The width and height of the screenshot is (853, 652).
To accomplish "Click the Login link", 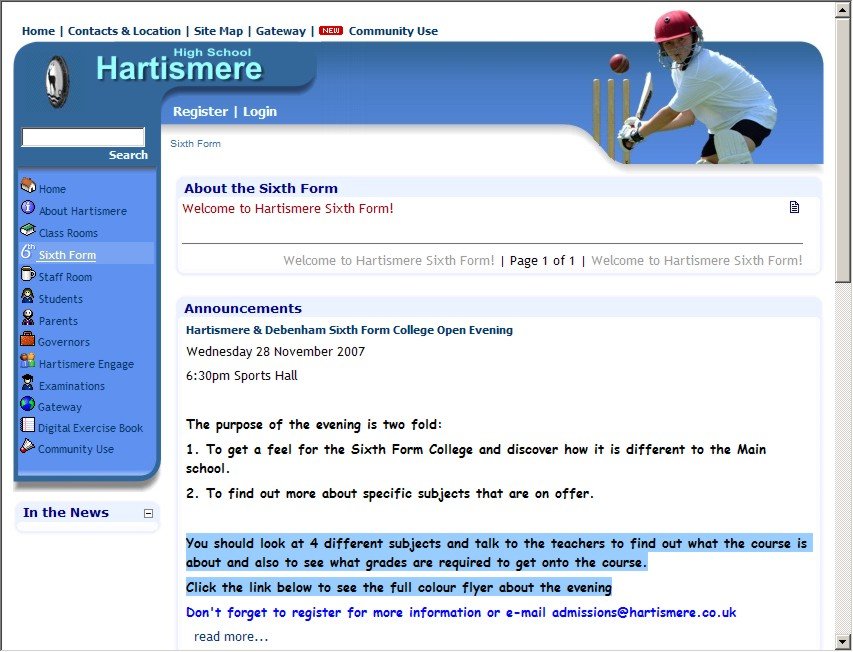I will coord(260,112).
